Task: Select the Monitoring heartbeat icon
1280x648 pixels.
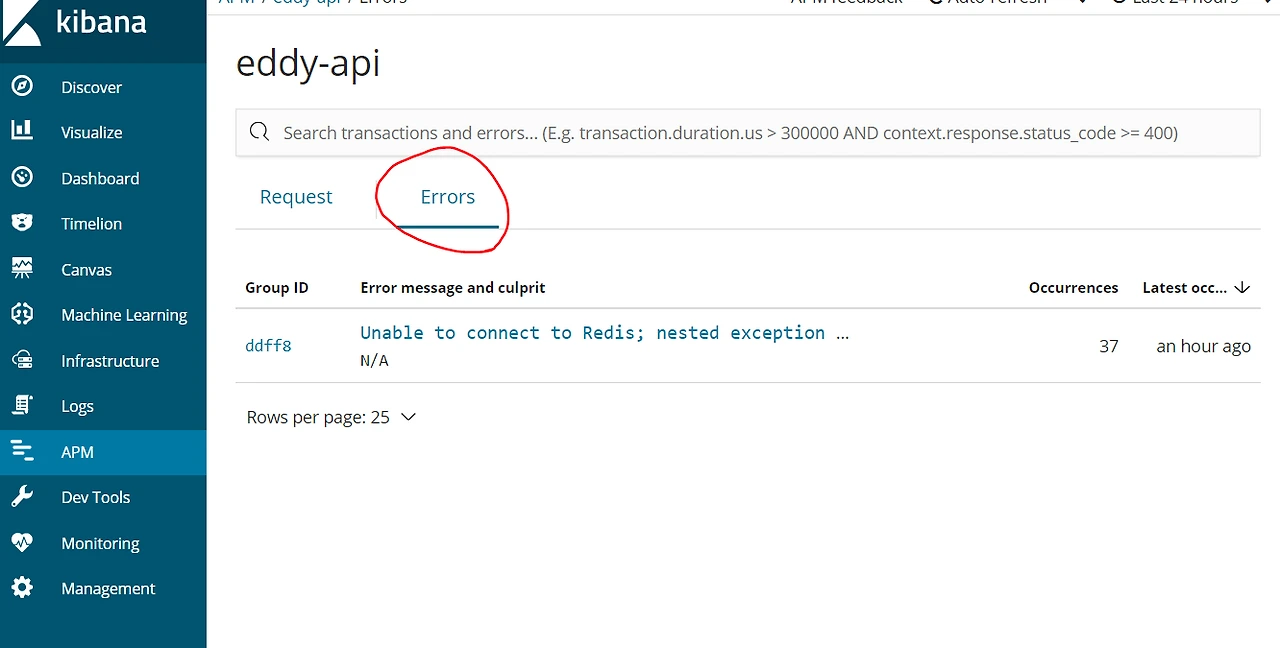Action: (x=22, y=542)
